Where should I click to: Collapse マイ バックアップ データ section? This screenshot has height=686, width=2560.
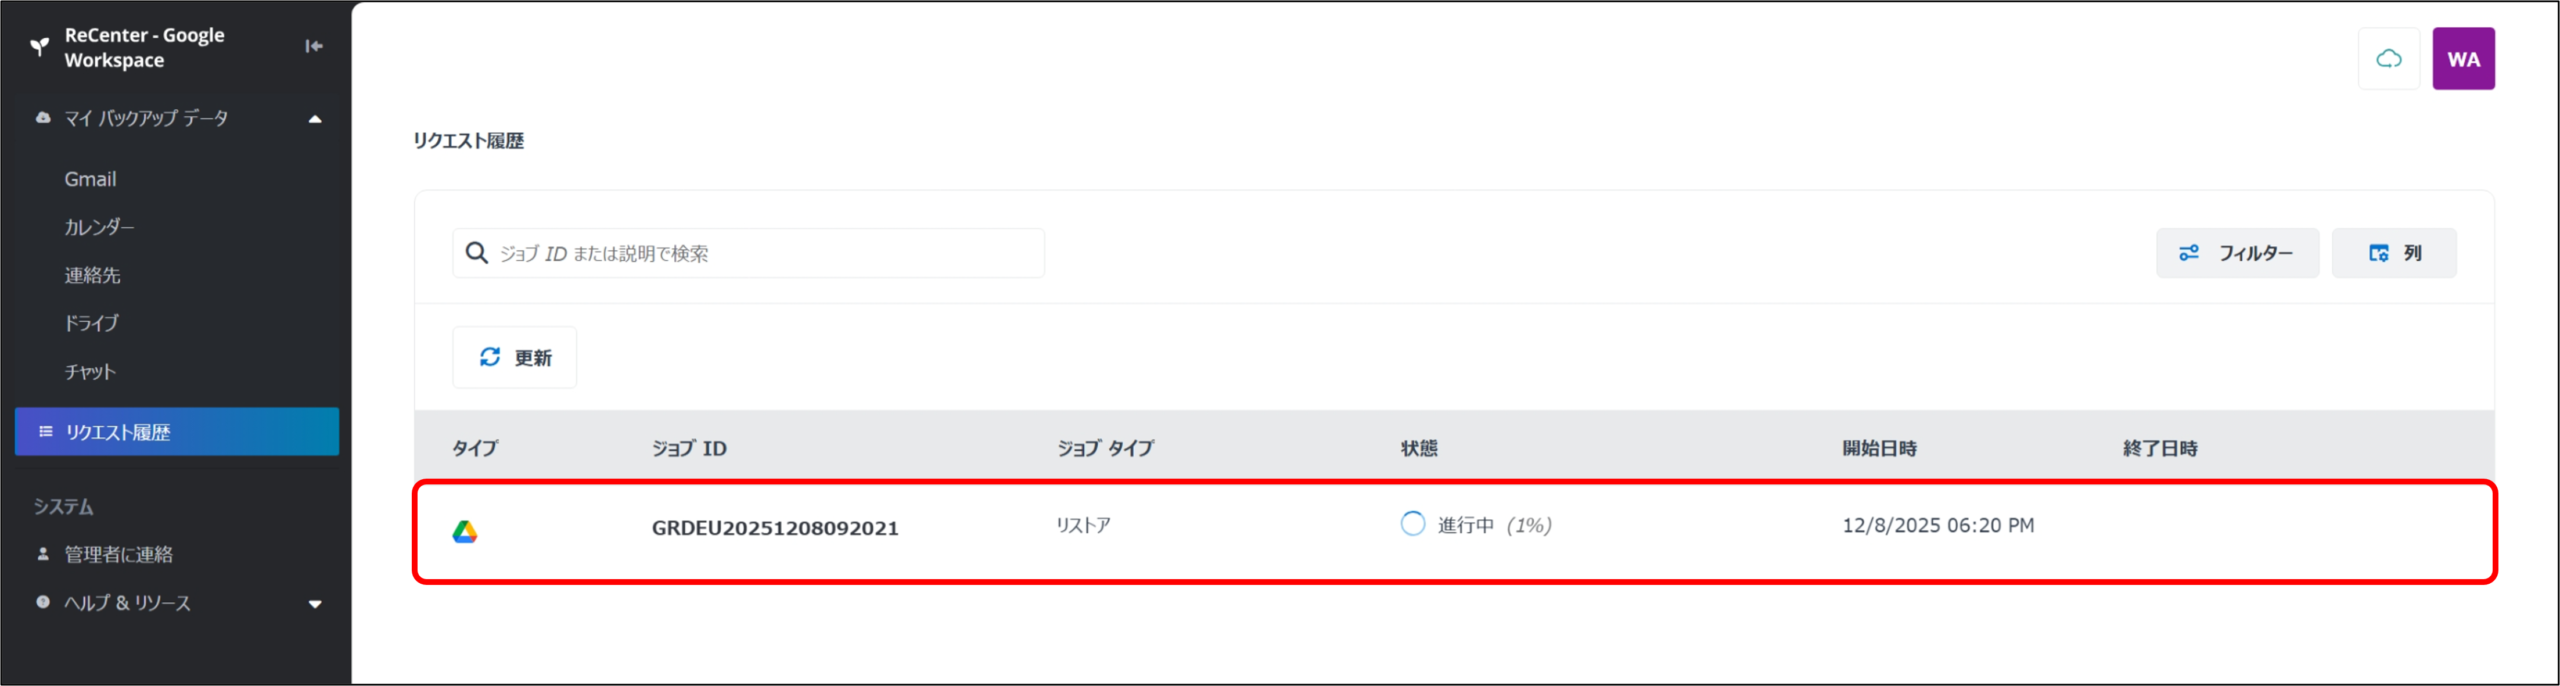pos(315,119)
